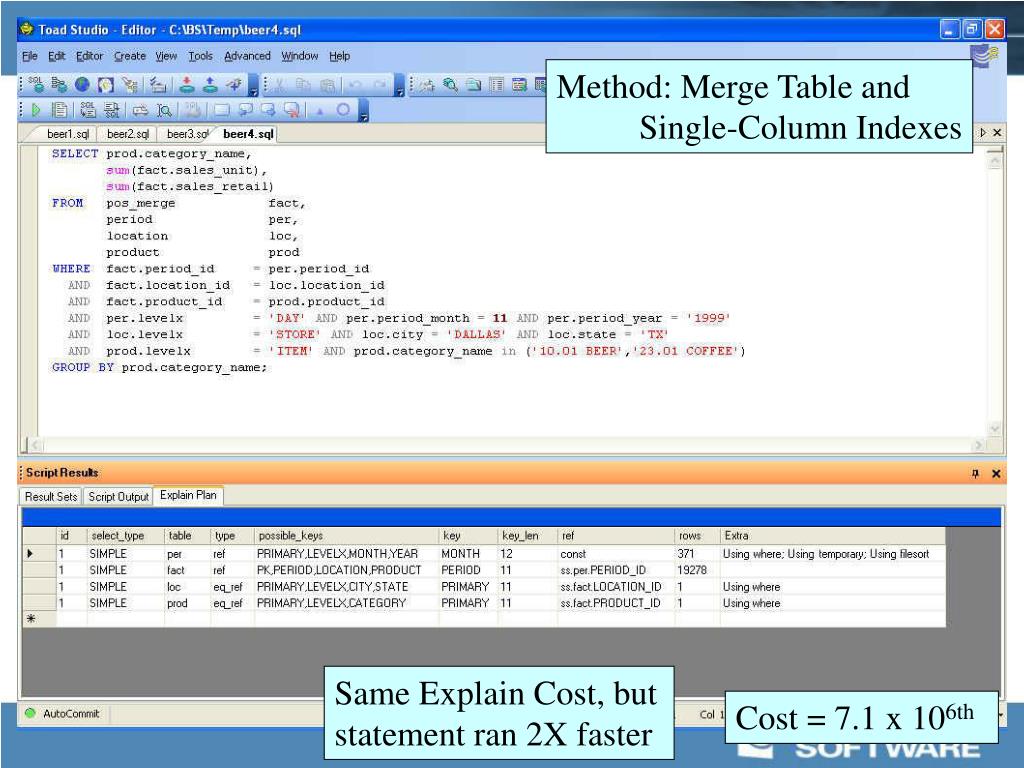Close the Script Results panel
Image resolution: width=1024 pixels, height=768 pixels.
pos(996,473)
